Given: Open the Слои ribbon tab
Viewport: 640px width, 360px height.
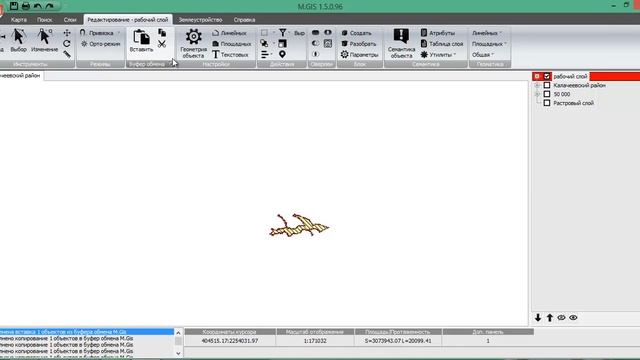Looking at the screenshot, I should (x=70, y=20).
